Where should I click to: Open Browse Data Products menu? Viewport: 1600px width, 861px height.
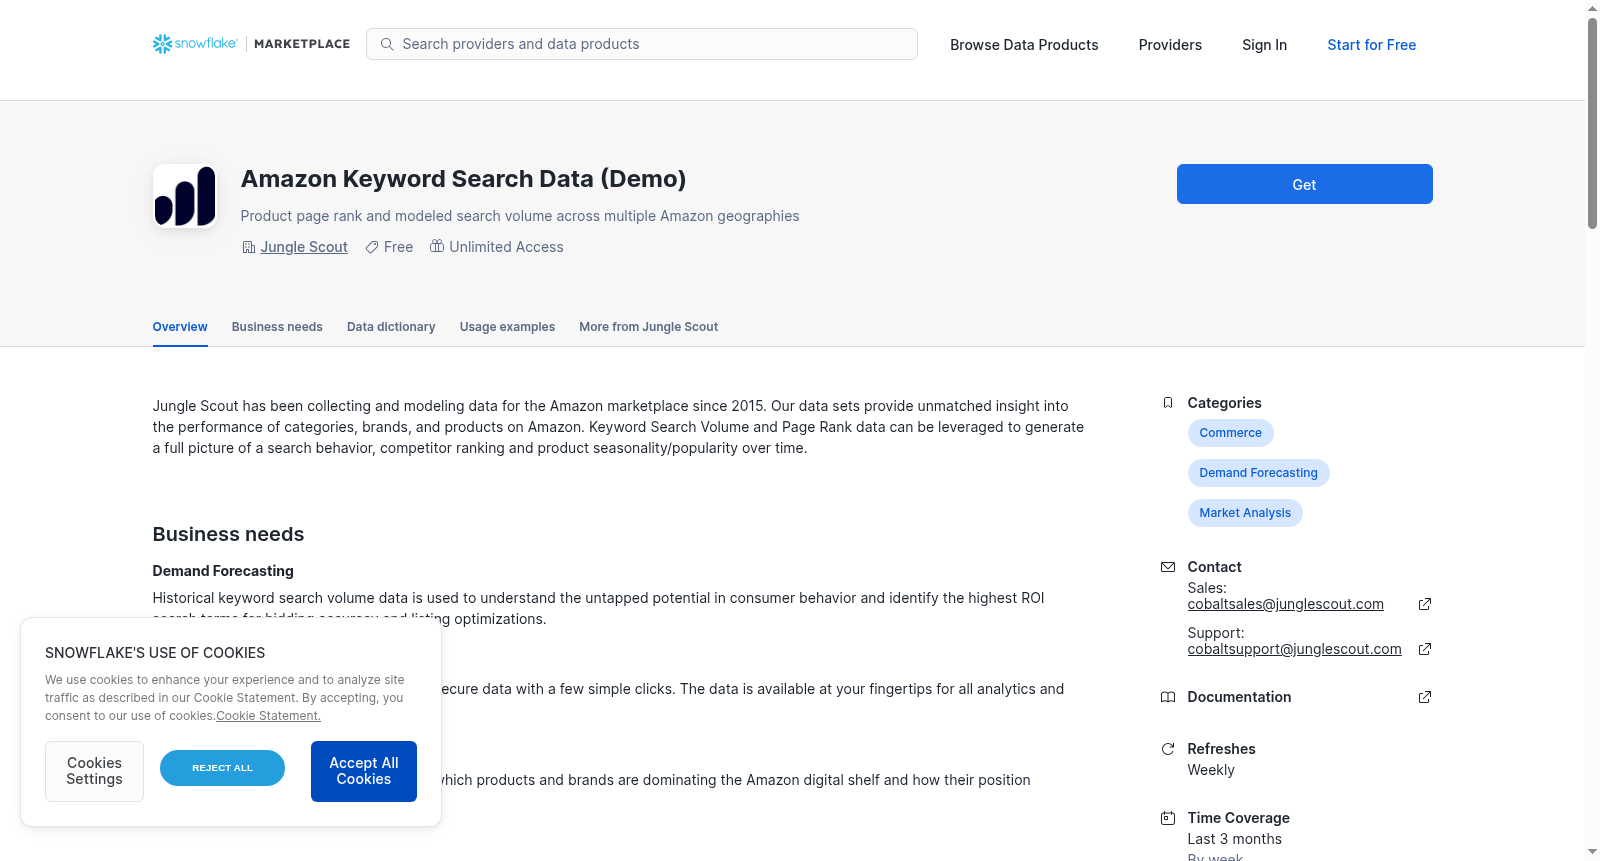click(1024, 45)
